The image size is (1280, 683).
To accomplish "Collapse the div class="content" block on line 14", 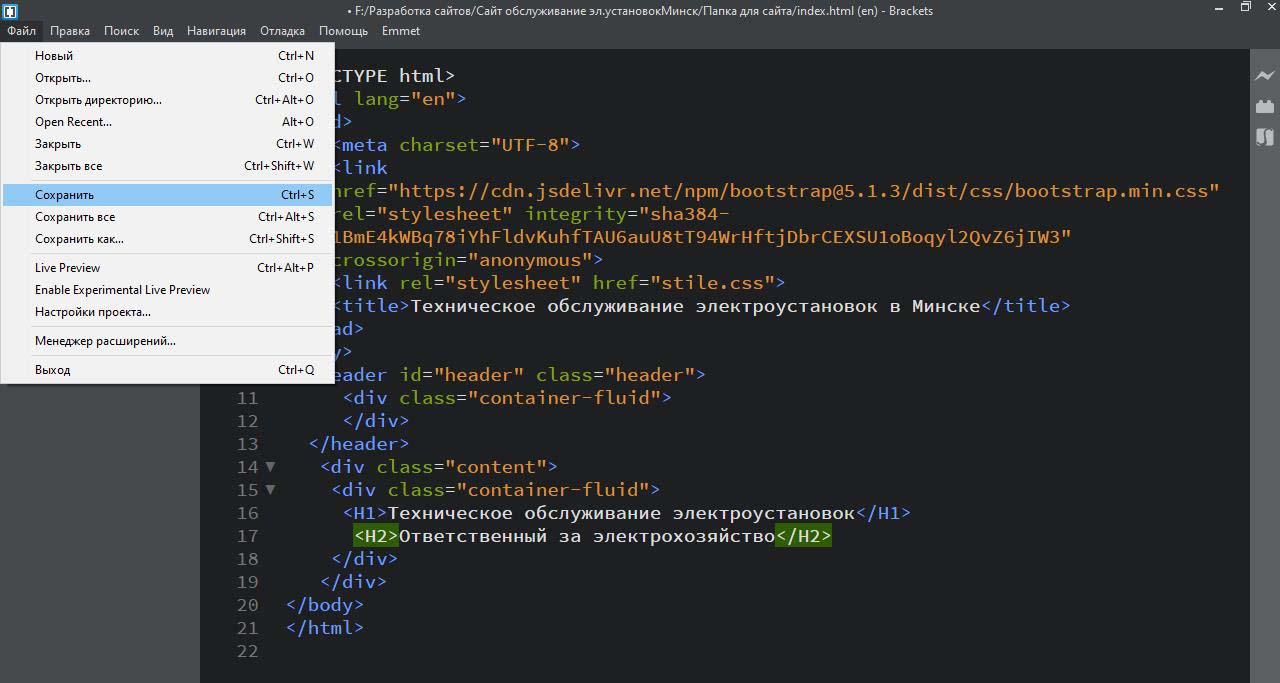I will click(x=270, y=467).
